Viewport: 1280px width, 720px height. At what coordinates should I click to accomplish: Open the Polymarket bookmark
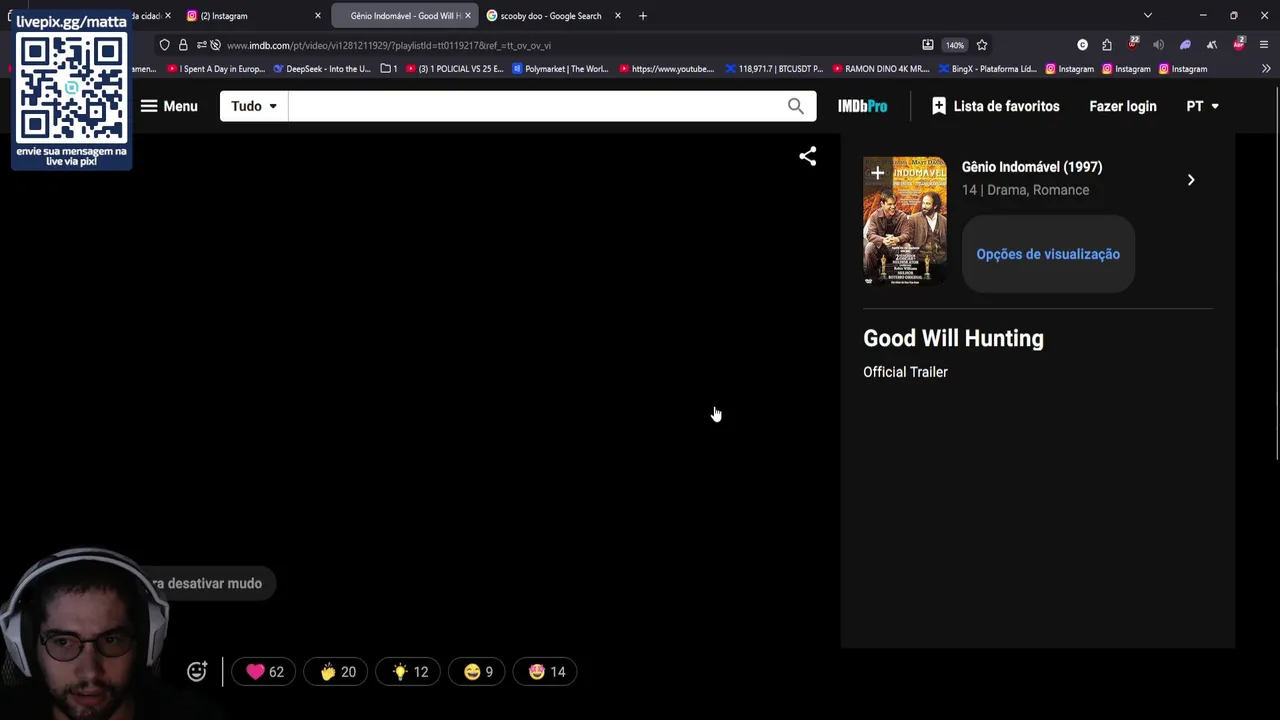(x=560, y=69)
